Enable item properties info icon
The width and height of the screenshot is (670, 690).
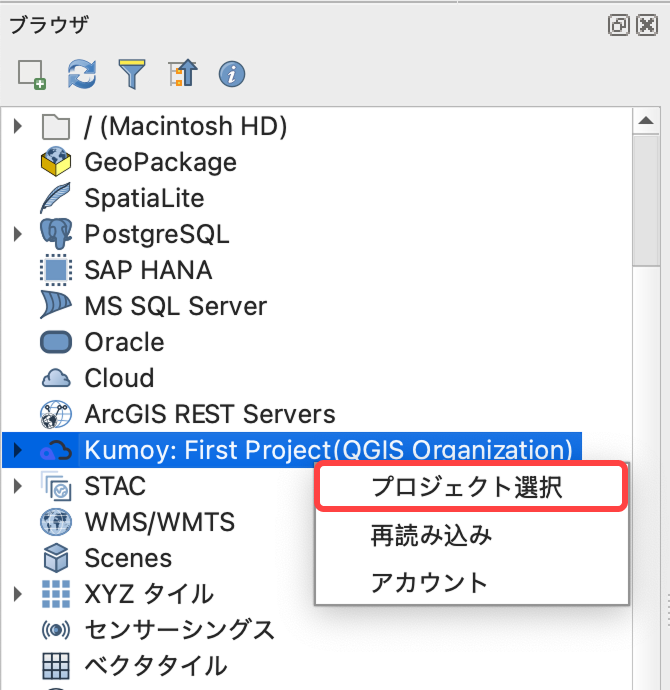click(232, 74)
